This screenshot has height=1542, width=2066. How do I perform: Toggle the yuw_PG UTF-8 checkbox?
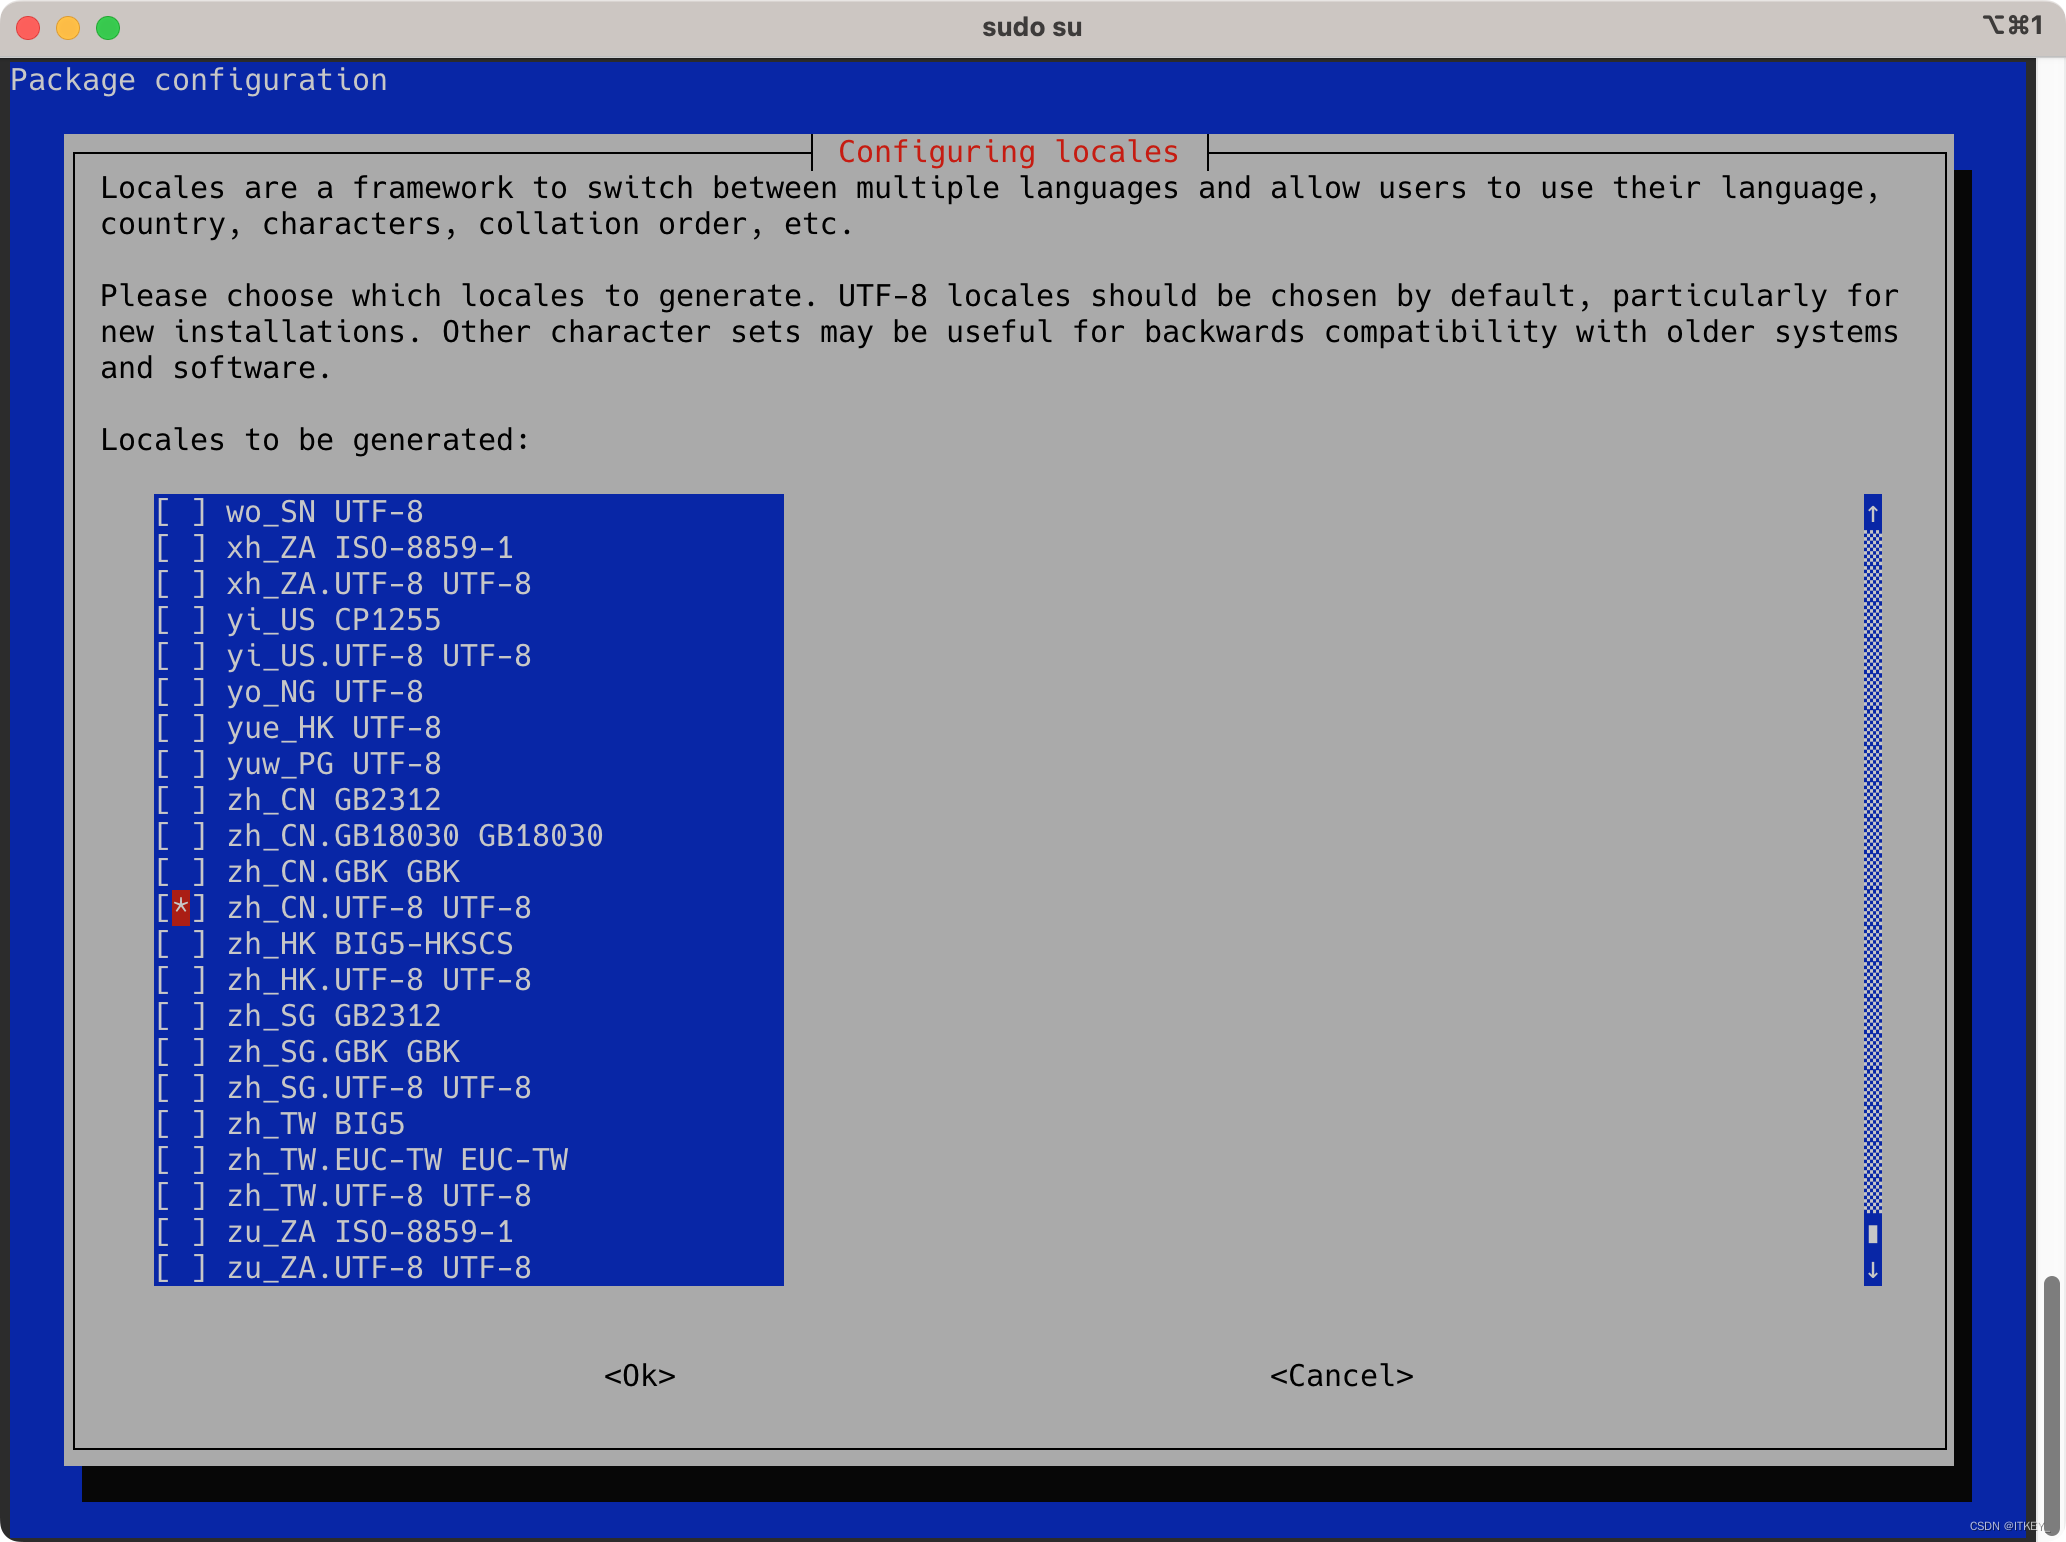(181, 764)
